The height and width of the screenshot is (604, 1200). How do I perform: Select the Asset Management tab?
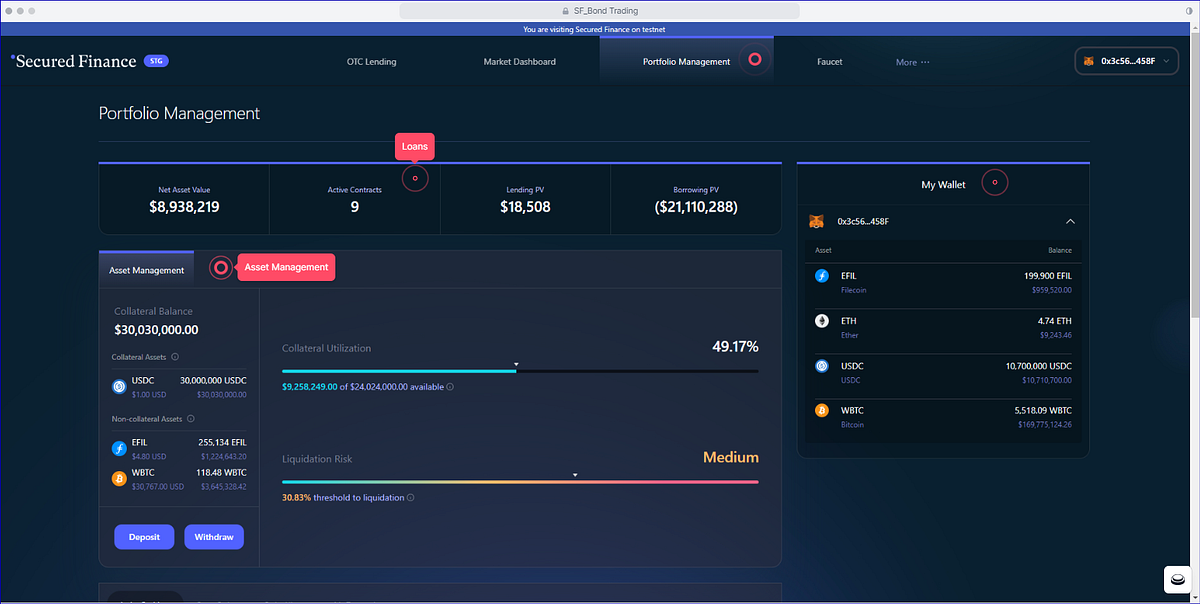coord(146,270)
